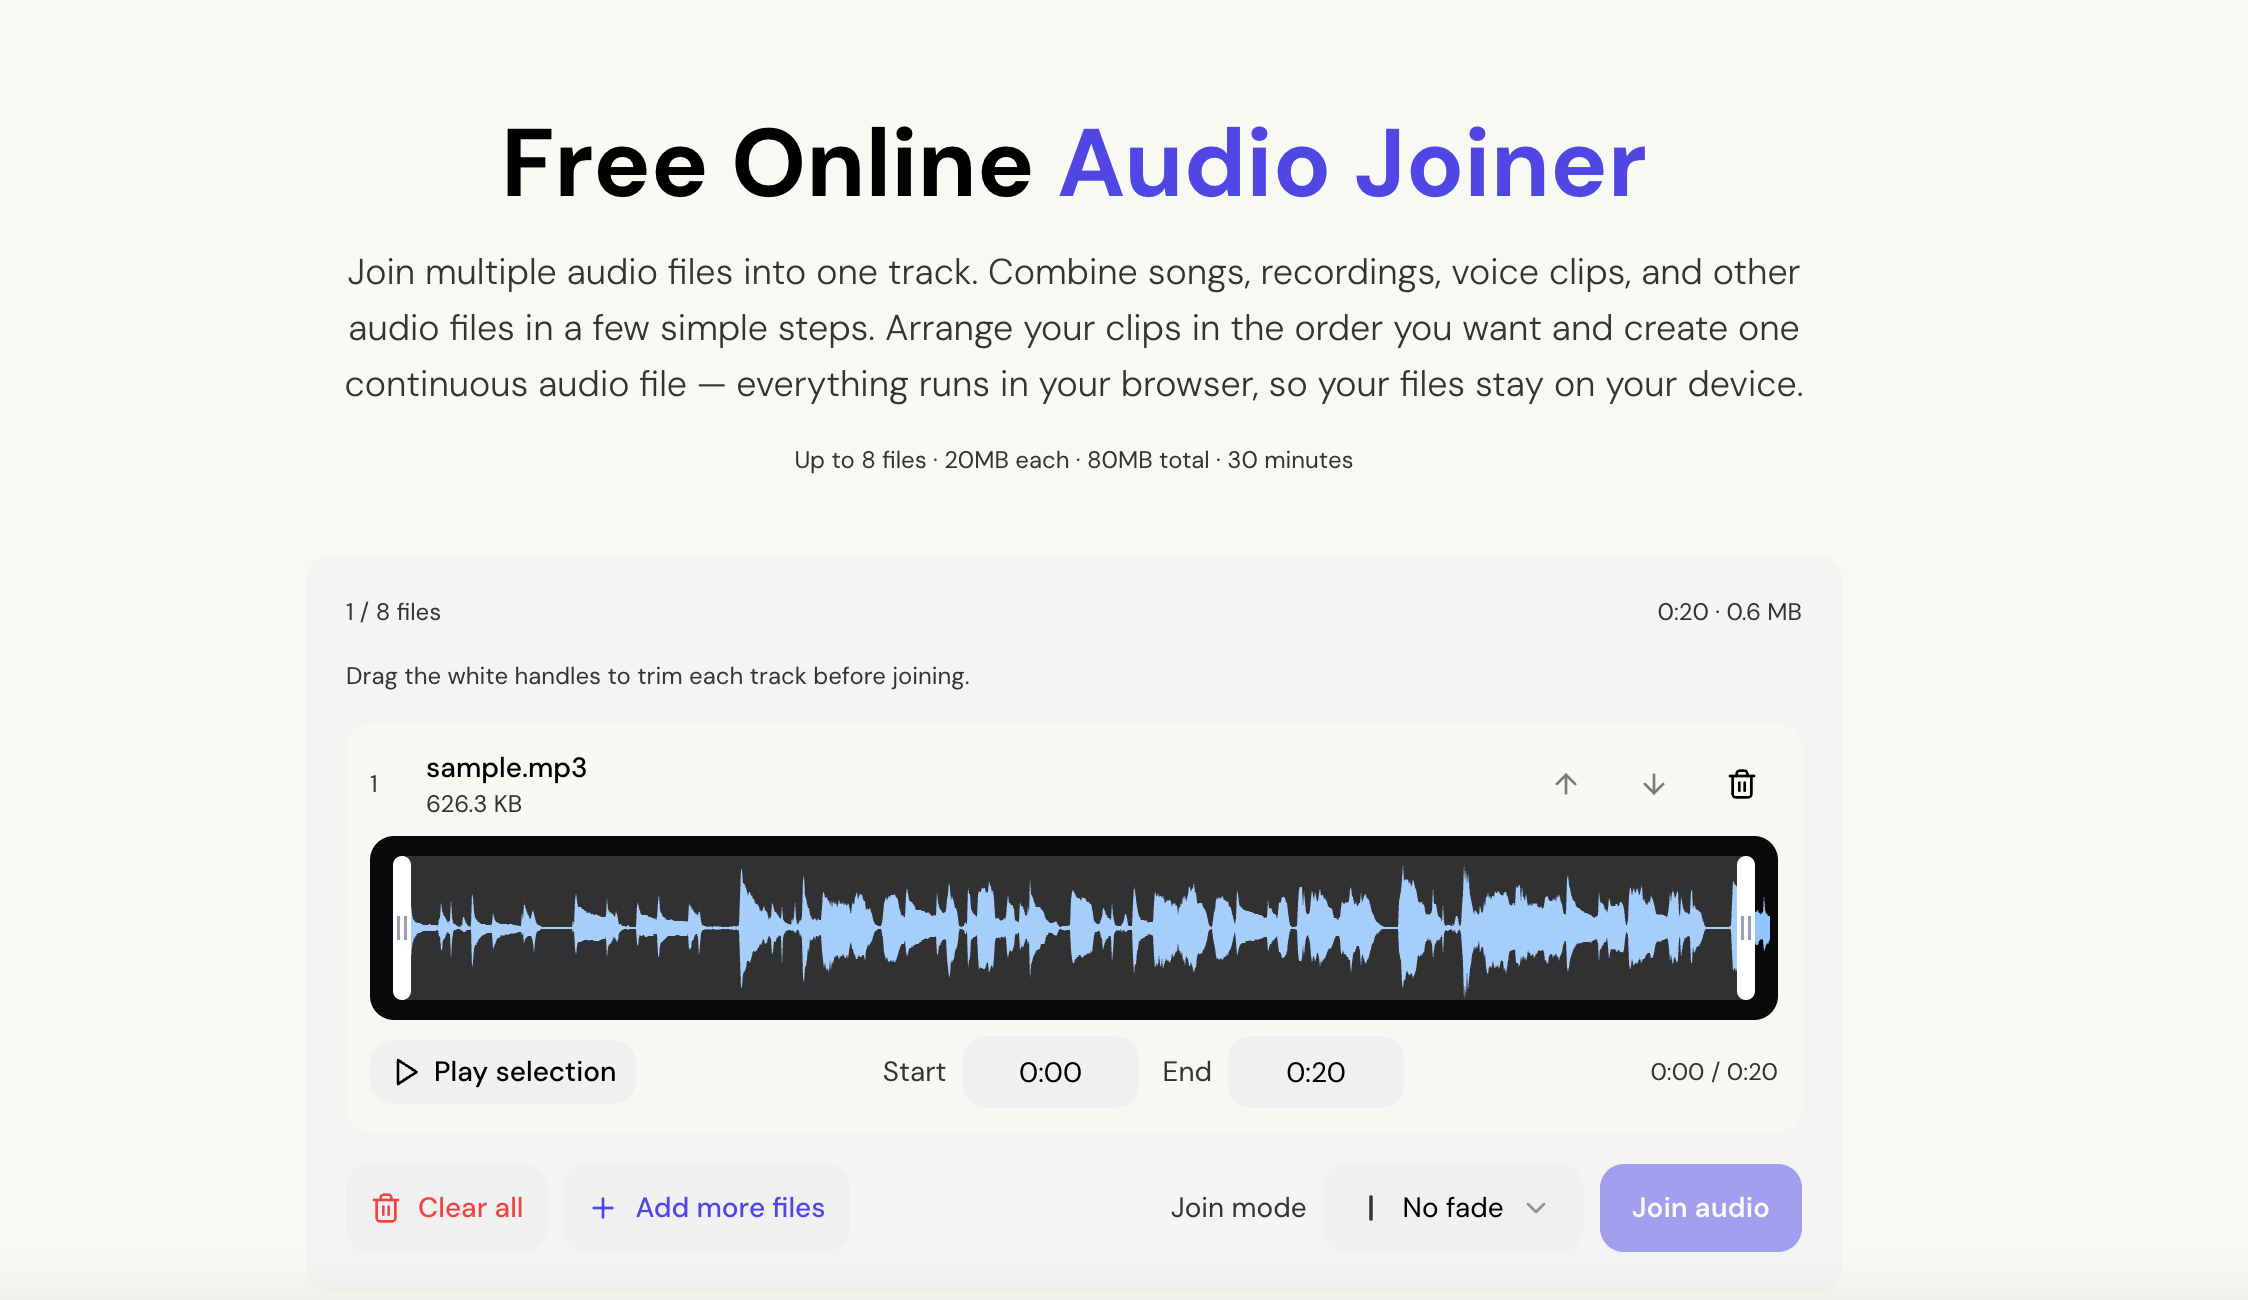Select the sample.mp3 file name
Viewport: 2248px width, 1300px height.
tap(506, 768)
